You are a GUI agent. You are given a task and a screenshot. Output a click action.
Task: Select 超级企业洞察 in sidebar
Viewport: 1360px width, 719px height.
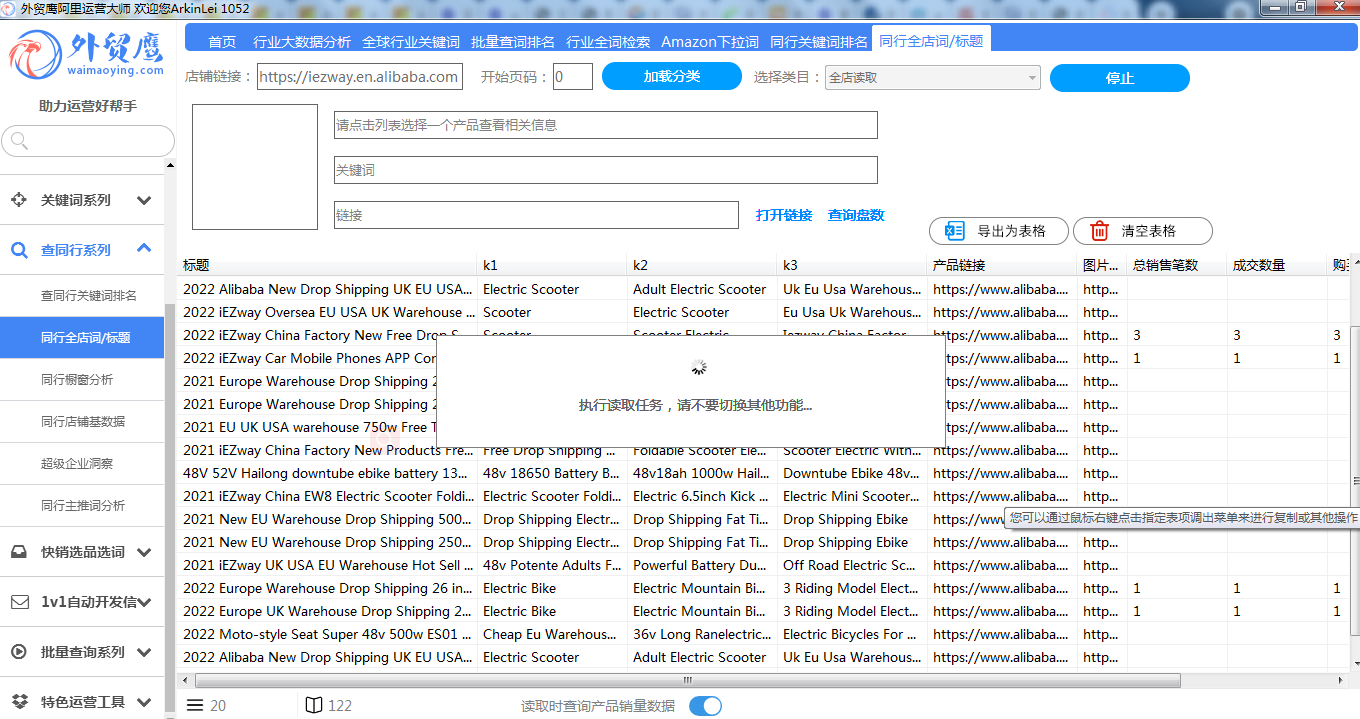pyautogui.click(x=82, y=464)
